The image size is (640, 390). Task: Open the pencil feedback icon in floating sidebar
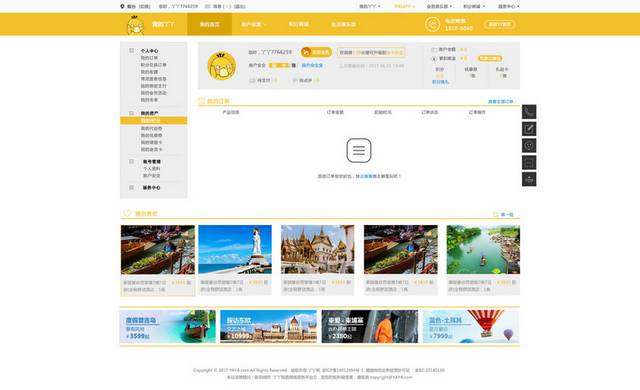coord(529,129)
